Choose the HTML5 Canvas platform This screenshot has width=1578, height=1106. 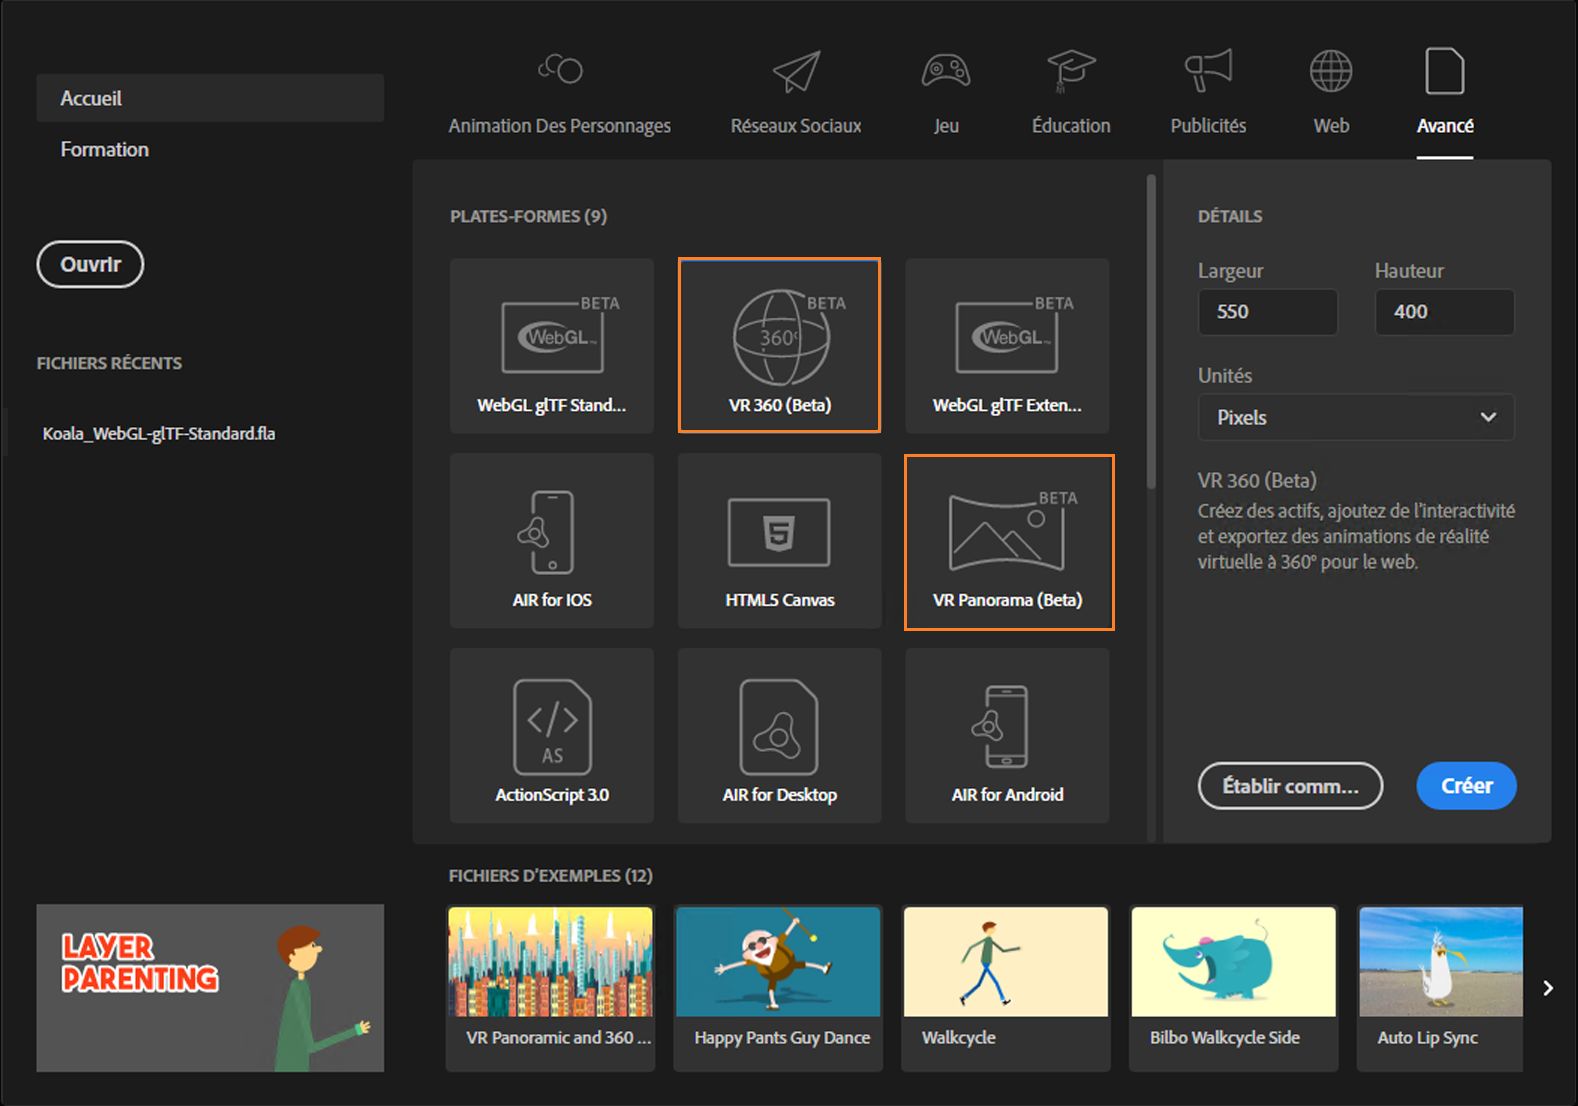pos(780,540)
